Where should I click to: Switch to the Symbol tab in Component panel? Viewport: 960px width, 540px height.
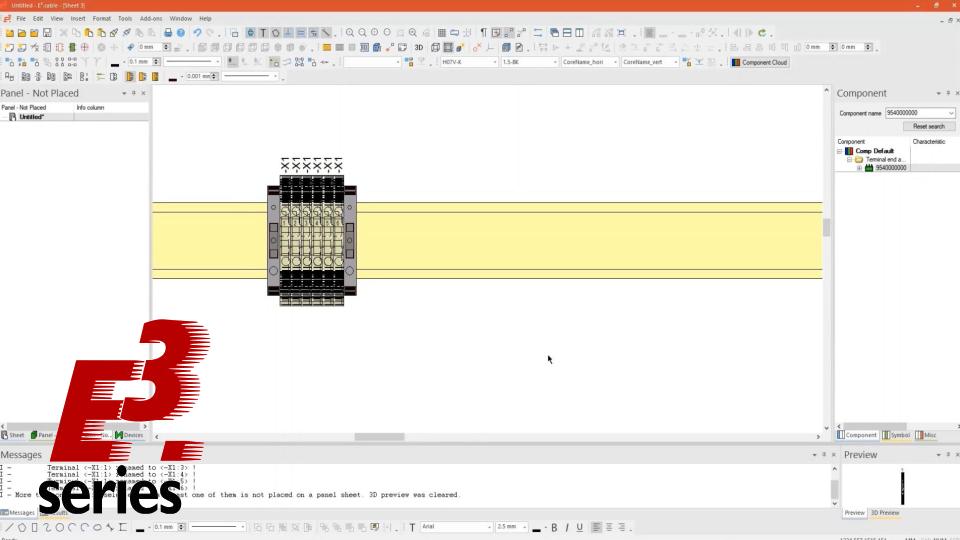click(896, 435)
